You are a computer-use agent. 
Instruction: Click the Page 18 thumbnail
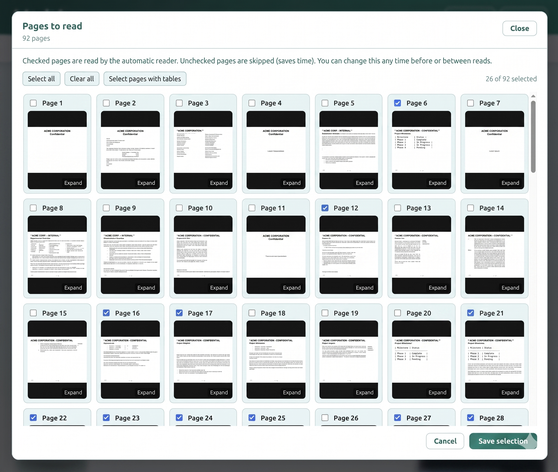pyautogui.click(x=276, y=360)
